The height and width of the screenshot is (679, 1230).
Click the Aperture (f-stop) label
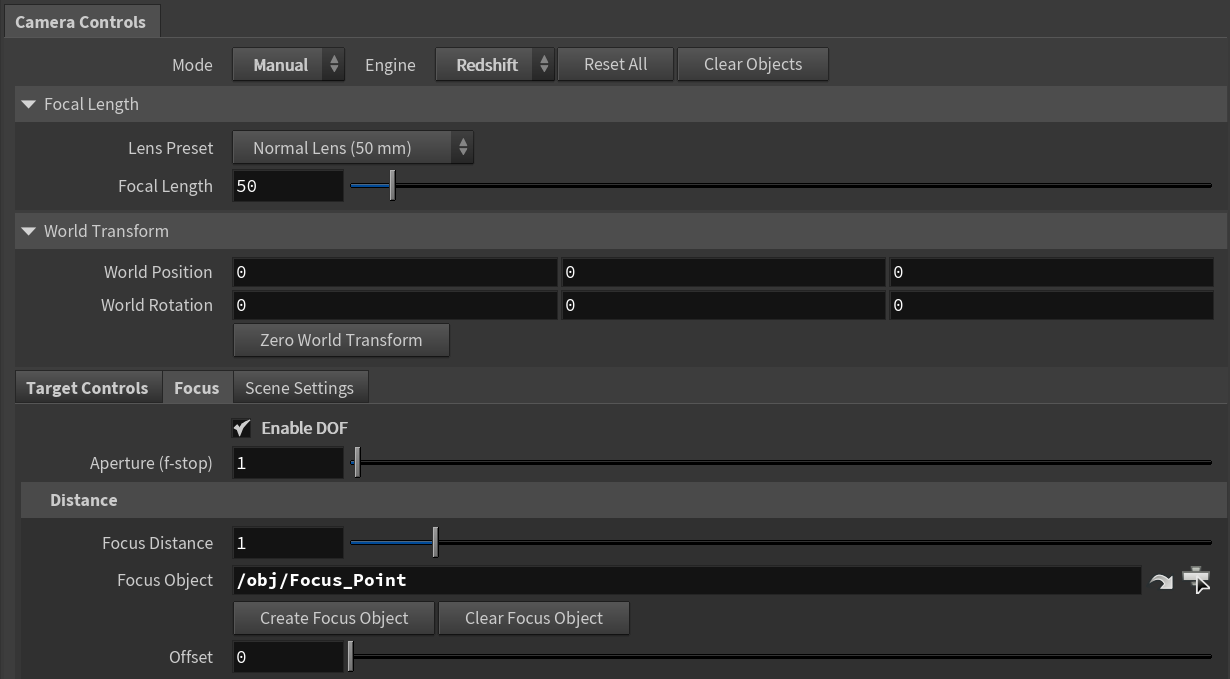pos(151,463)
